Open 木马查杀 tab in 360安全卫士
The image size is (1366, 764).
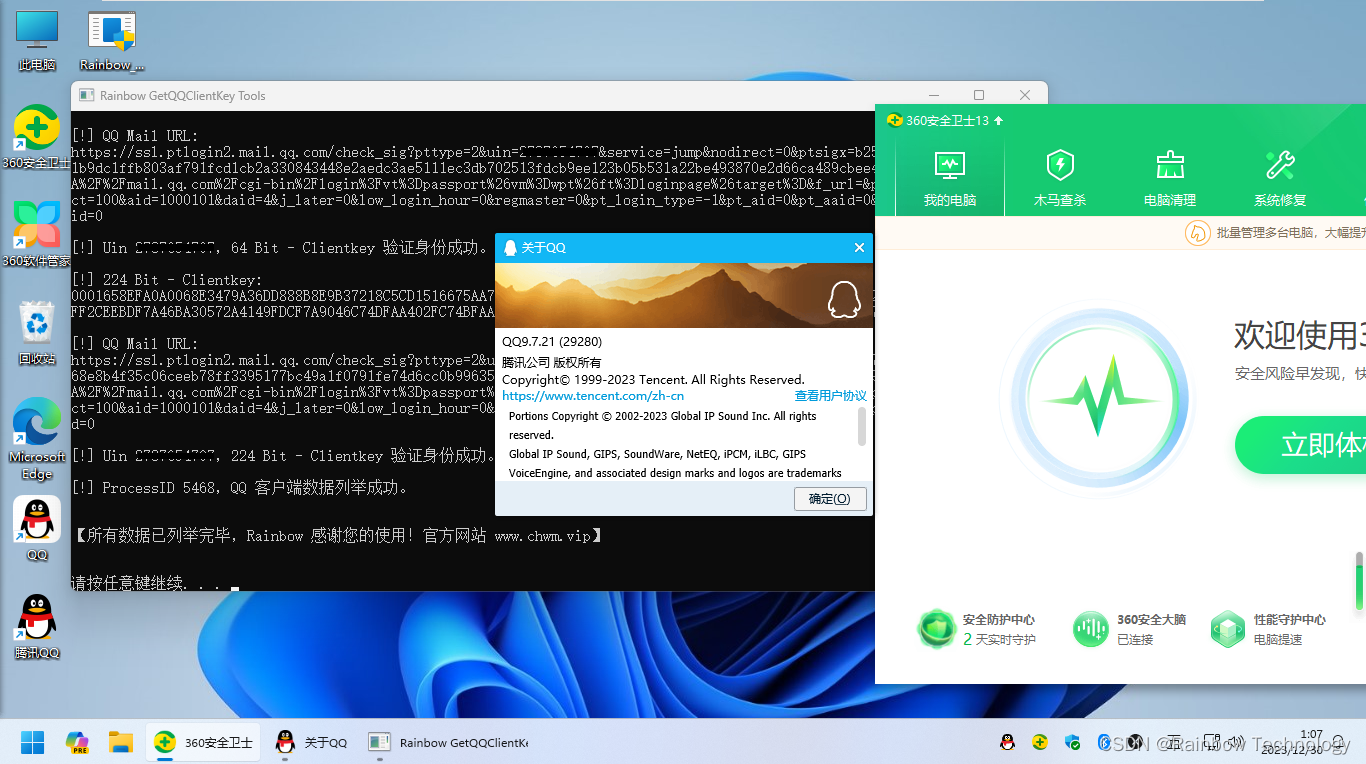(x=1060, y=178)
